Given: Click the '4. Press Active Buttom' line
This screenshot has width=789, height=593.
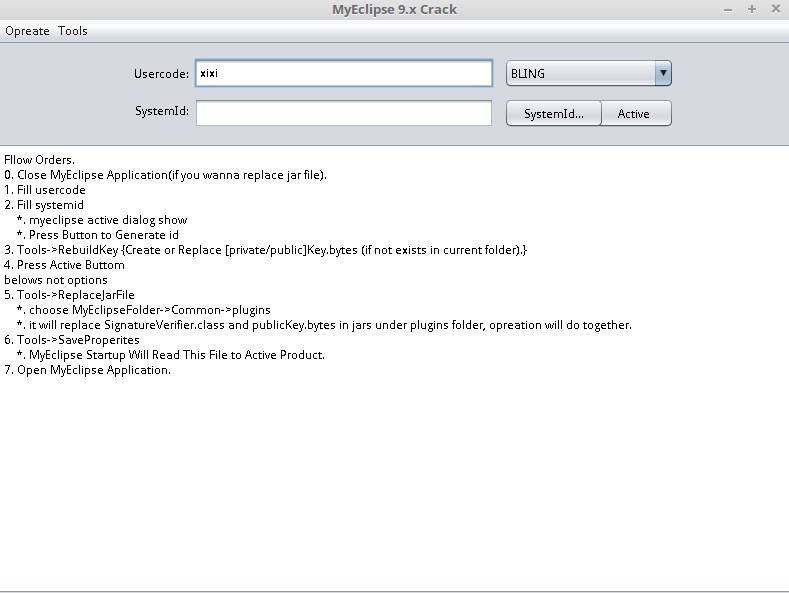Looking at the screenshot, I should point(64,265).
